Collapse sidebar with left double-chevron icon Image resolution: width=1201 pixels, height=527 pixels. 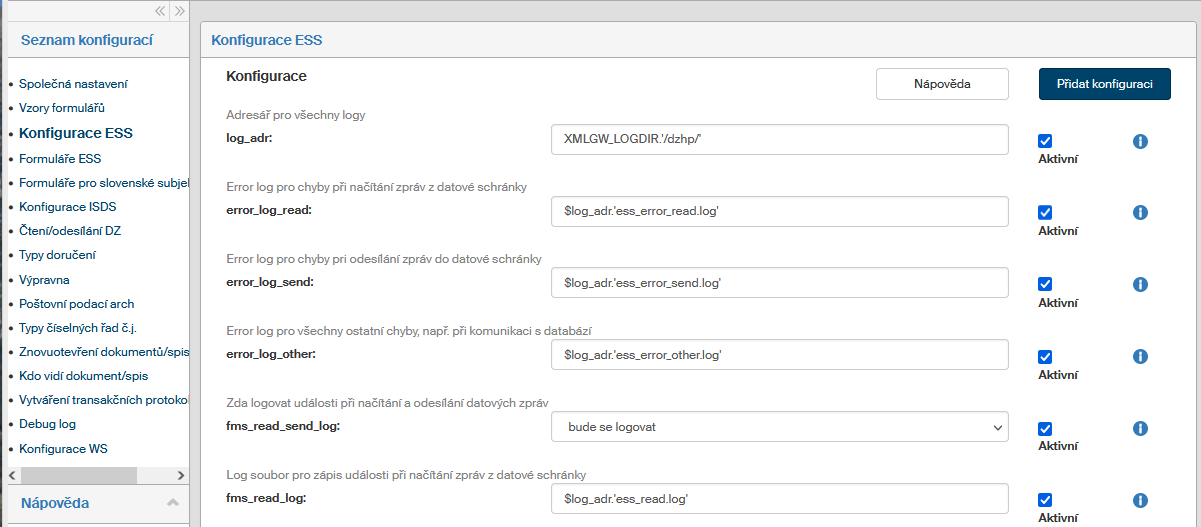coord(160,12)
